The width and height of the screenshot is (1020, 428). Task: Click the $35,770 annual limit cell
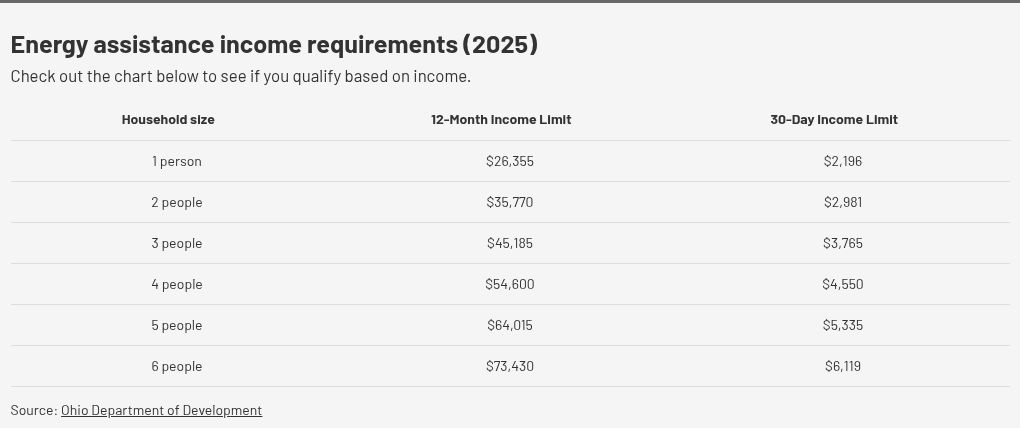pyautogui.click(x=510, y=202)
